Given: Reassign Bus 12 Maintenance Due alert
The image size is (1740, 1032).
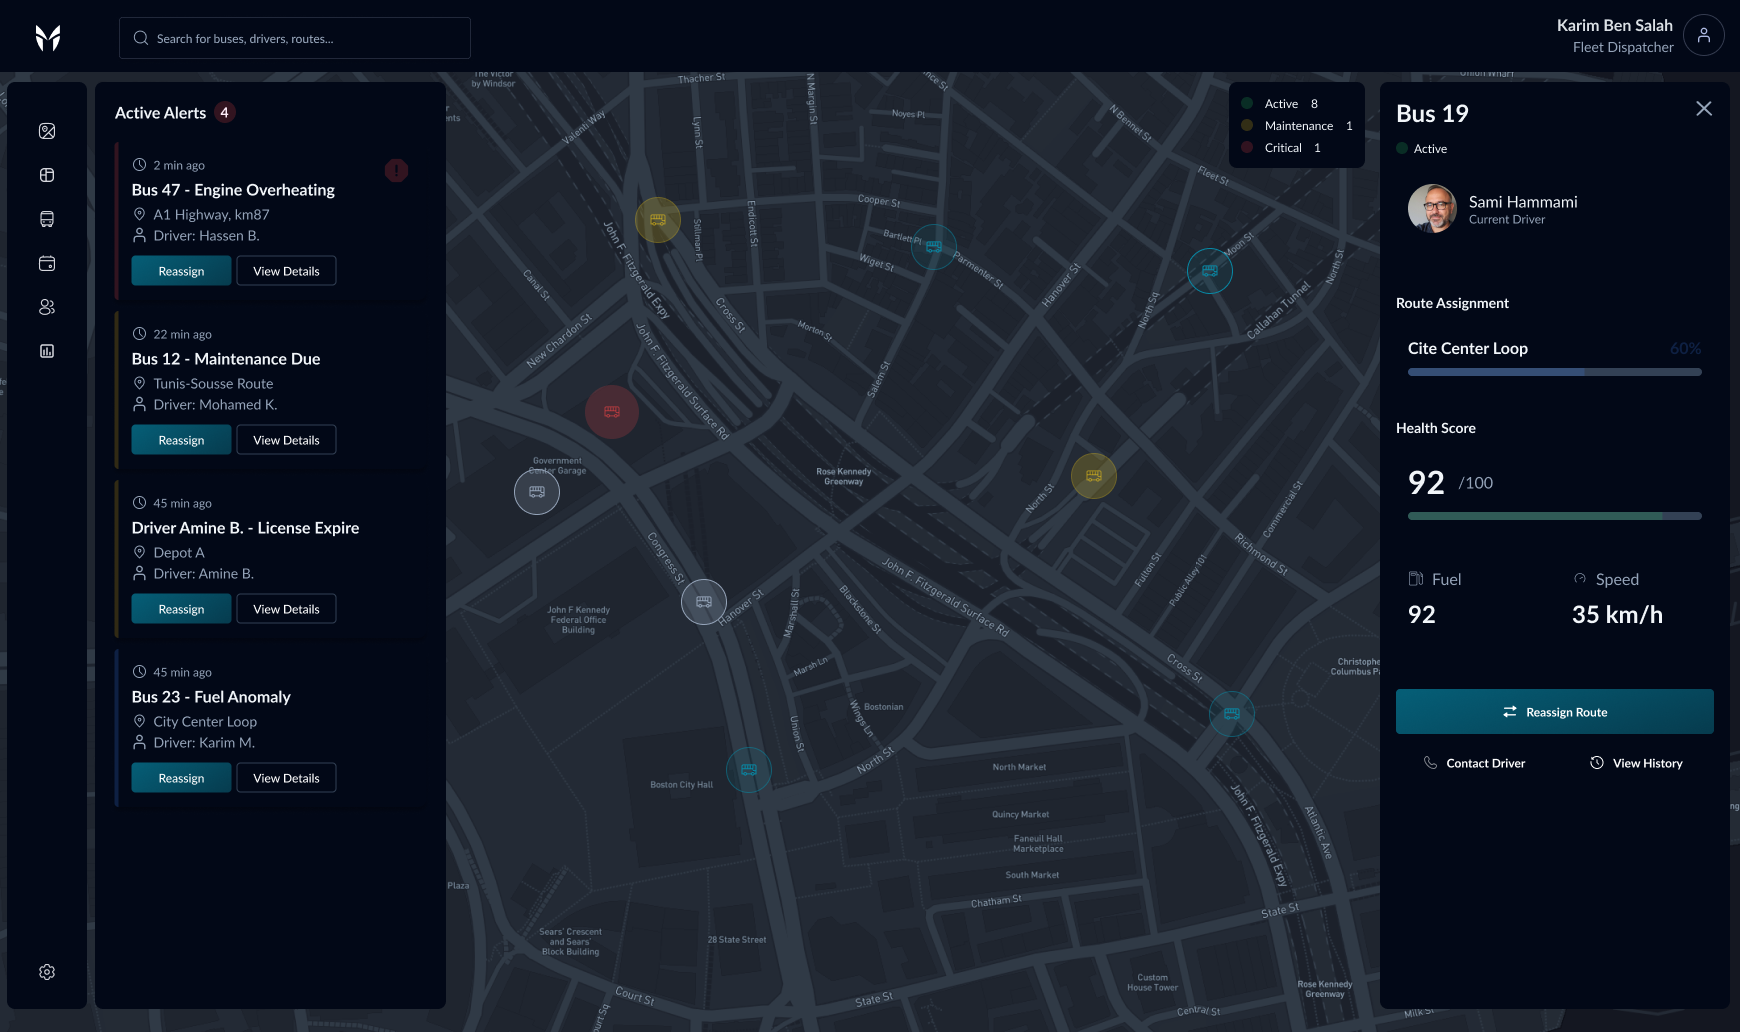Looking at the screenshot, I should pos(181,440).
